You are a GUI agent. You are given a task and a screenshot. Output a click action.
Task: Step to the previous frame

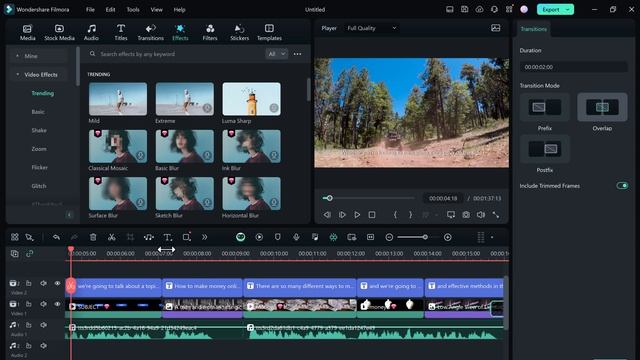point(327,215)
